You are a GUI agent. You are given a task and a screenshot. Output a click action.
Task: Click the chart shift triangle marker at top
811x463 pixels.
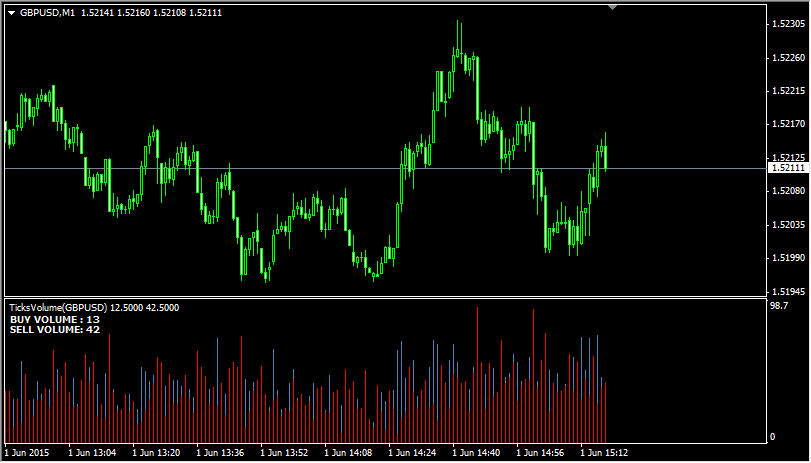pos(612,7)
